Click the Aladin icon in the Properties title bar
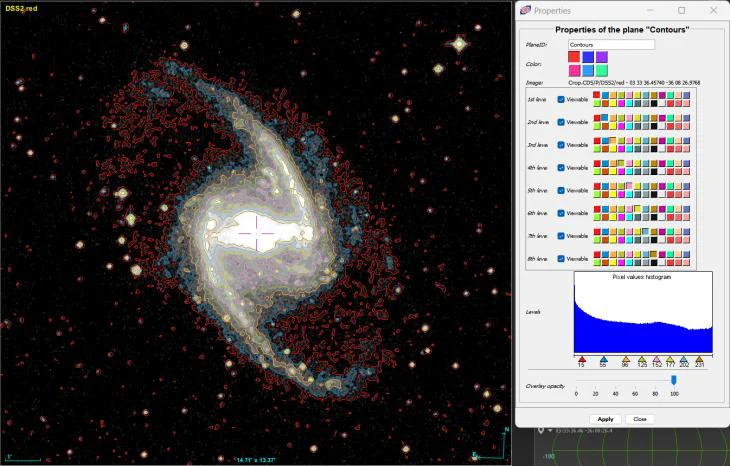 tap(525, 10)
